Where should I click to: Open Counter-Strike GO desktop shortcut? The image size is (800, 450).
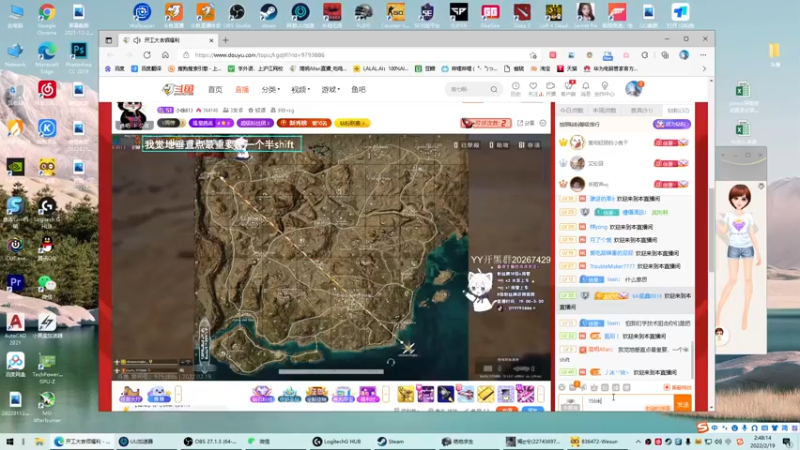click(x=395, y=15)
